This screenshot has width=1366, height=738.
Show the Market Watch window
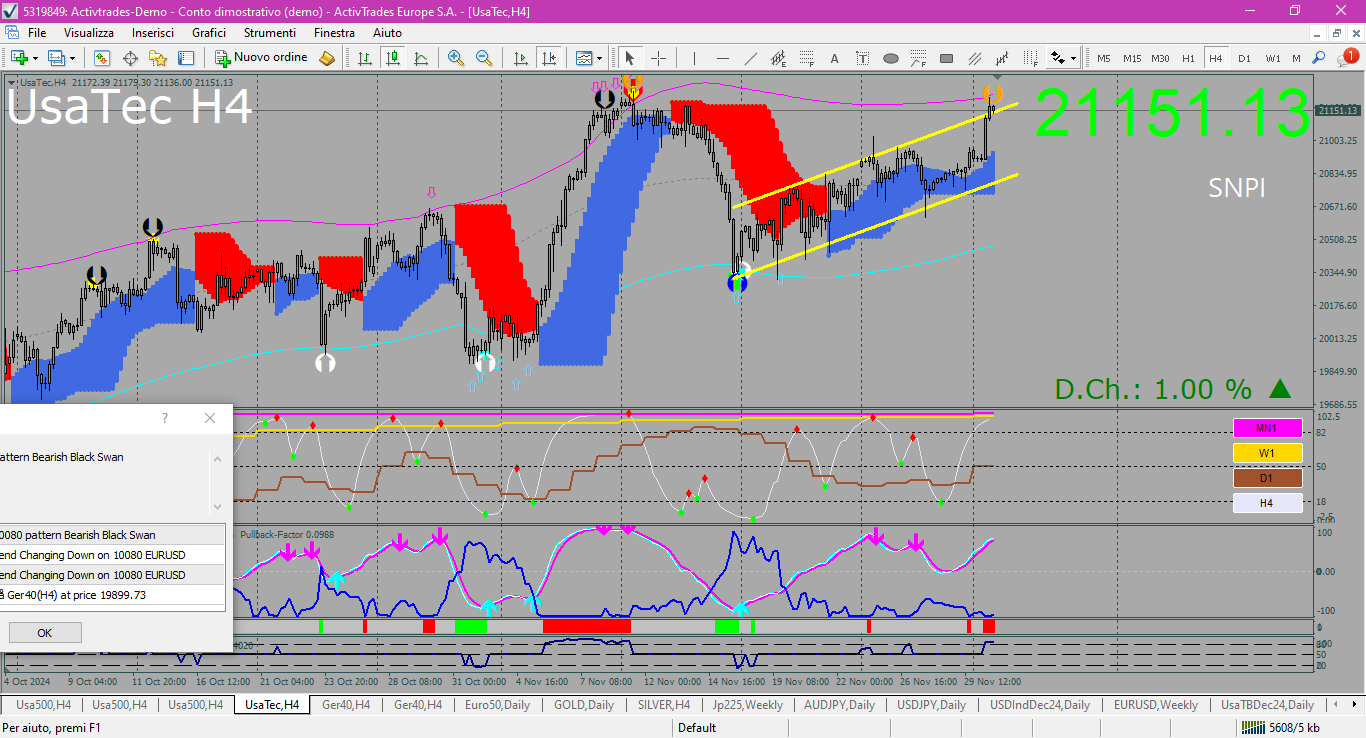pyautogui.click(x=101, y=58)
